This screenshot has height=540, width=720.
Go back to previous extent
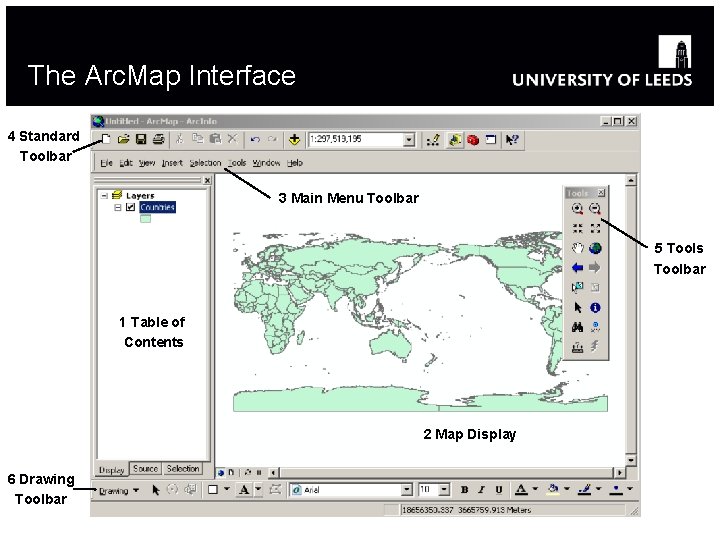578,268
